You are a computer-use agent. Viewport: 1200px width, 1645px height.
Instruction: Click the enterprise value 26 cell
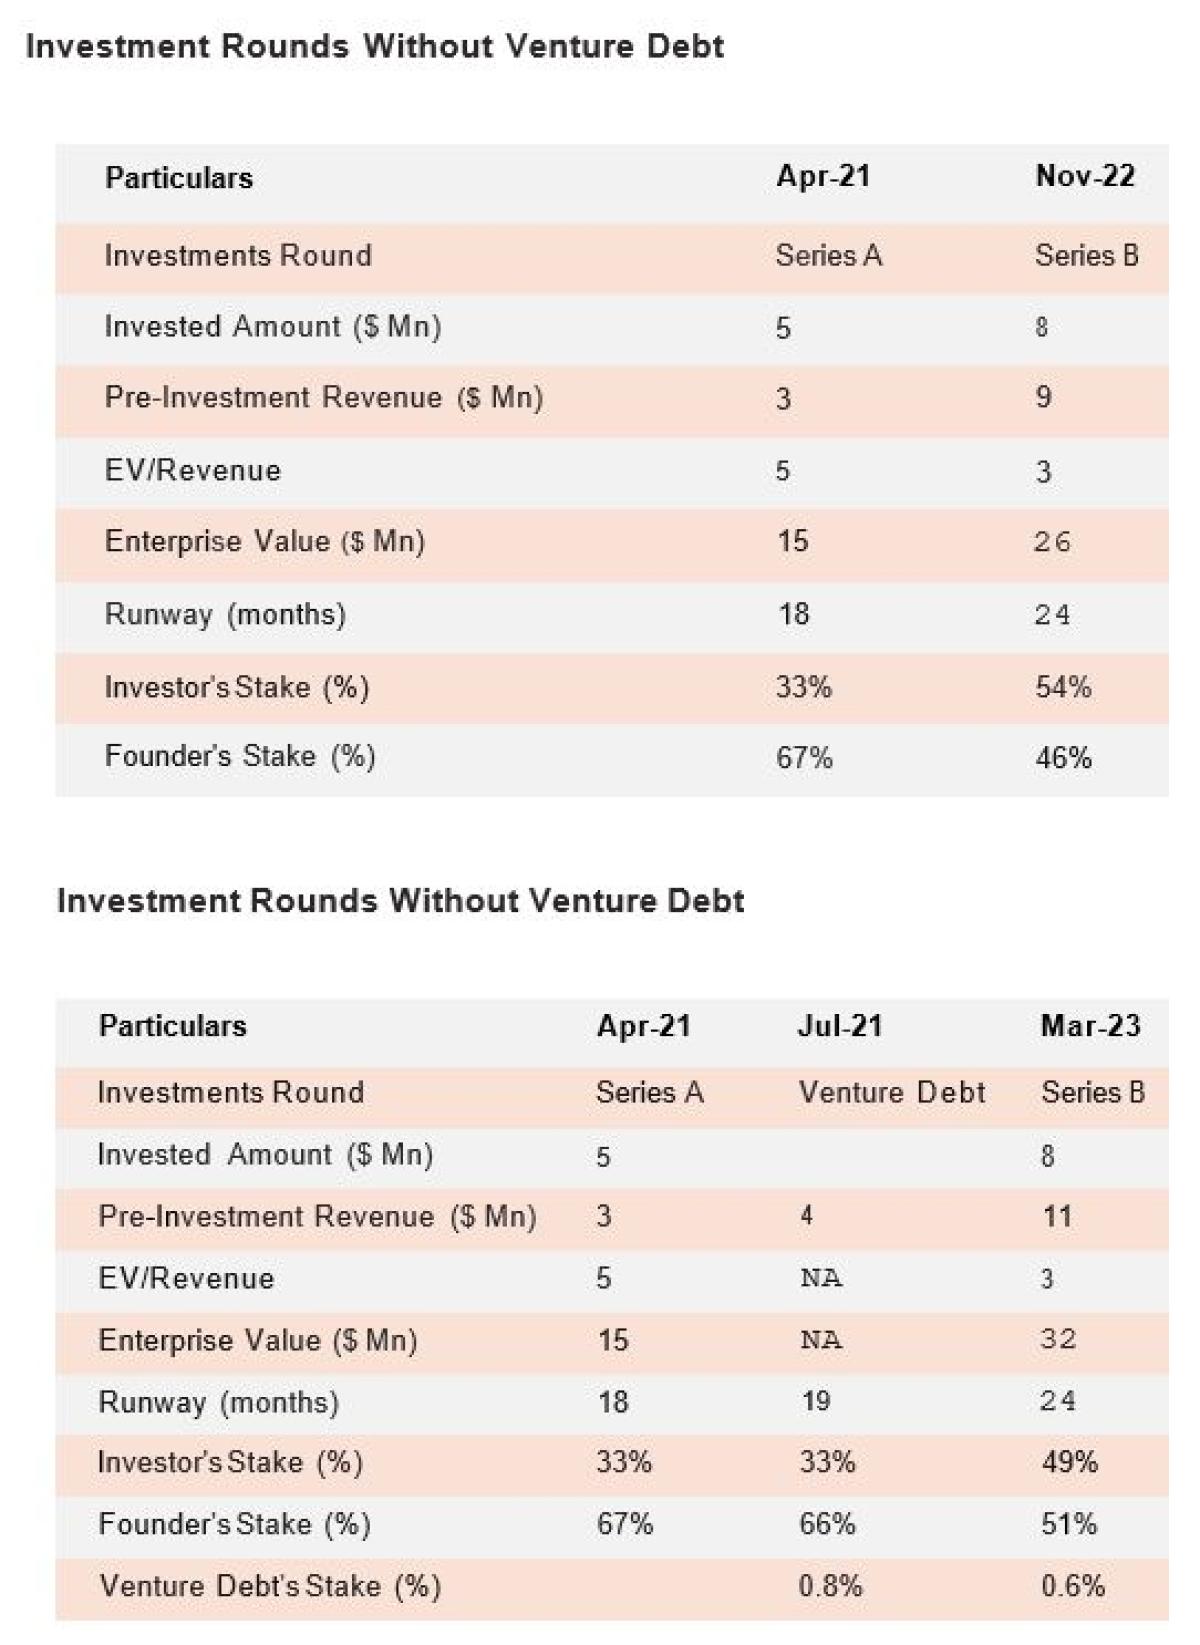(x=1052, y=542)
